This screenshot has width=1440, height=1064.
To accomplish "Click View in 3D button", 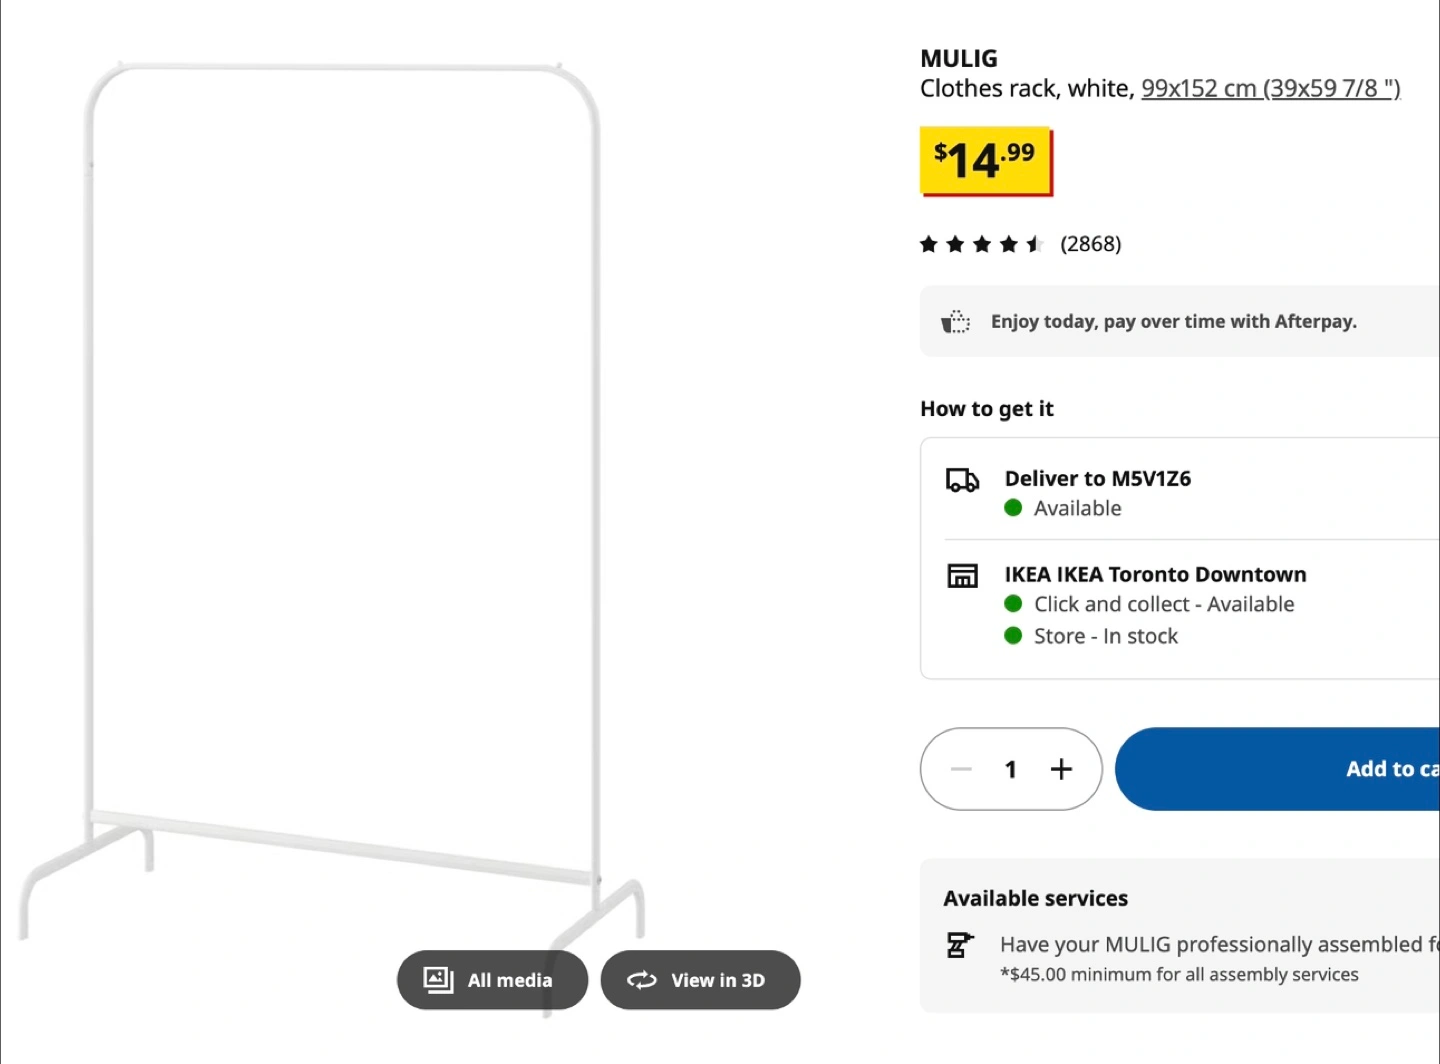I will [x=700, y=980].
